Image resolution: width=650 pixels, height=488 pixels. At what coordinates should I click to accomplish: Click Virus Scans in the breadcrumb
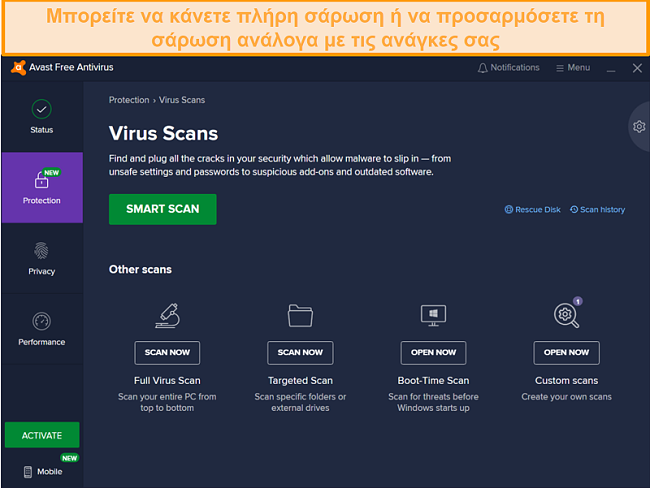[x=182, y=100]
